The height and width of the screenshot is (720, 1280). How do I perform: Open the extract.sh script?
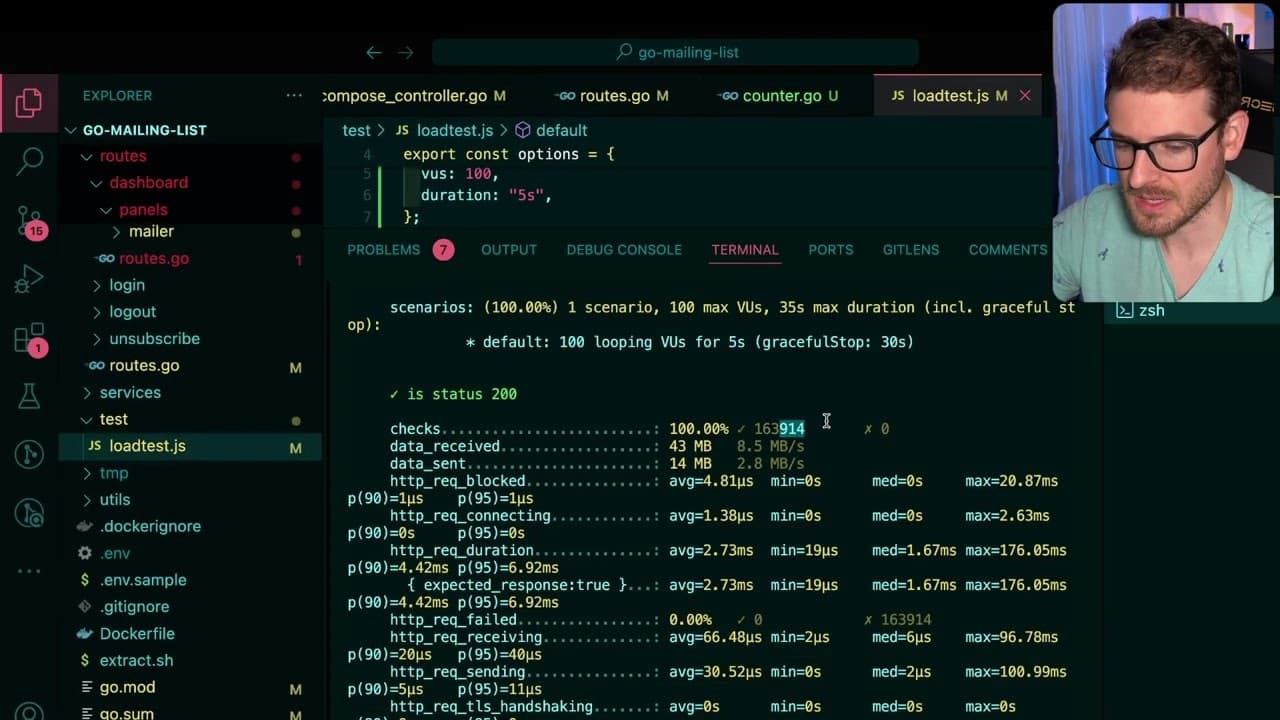(190, 660)
